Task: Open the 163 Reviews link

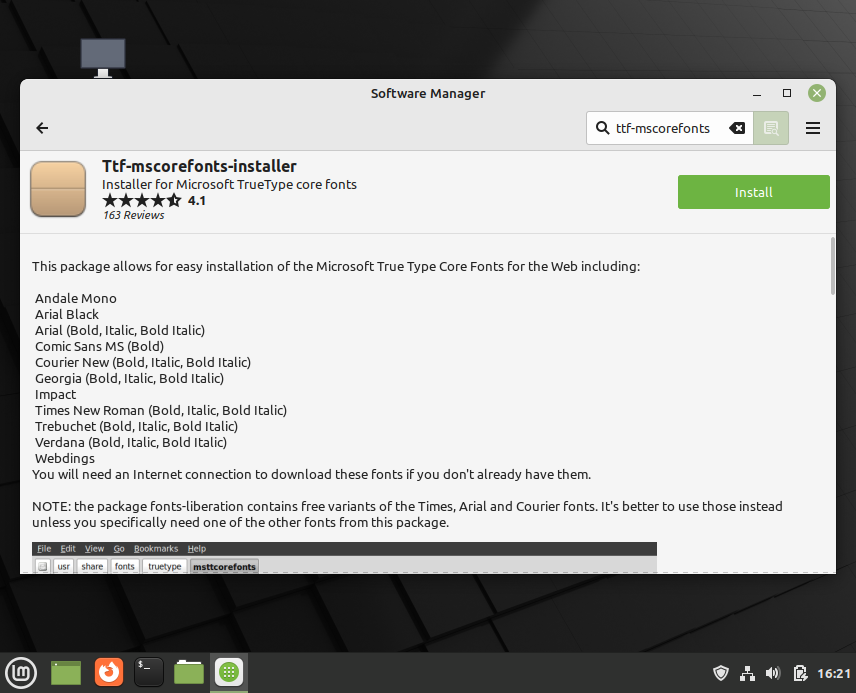Action: [x=133, y=215]
